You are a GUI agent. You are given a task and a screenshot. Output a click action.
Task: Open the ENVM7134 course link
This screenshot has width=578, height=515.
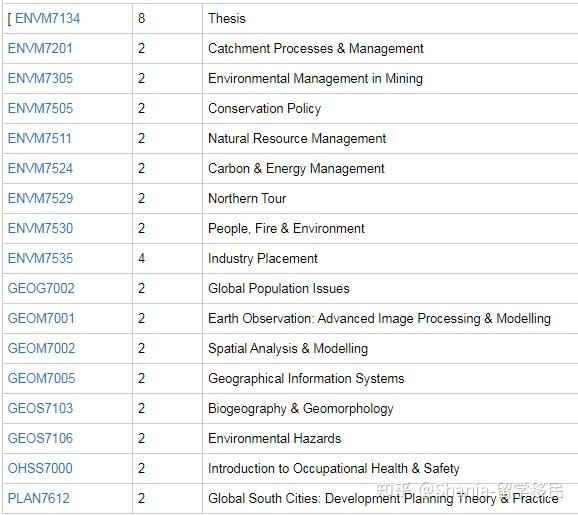tap(47, 18)
